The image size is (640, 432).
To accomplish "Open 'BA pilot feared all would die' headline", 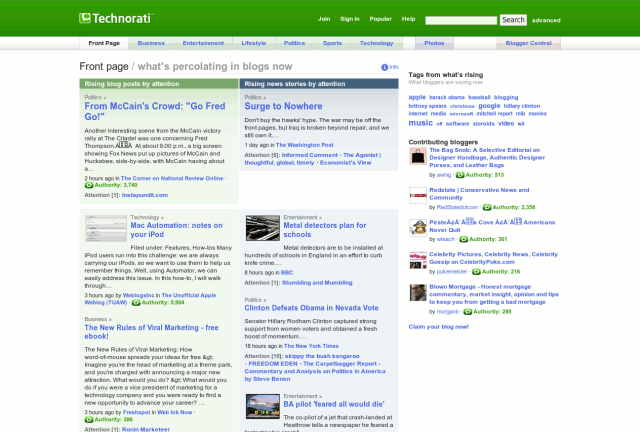I will pos(333,404).
